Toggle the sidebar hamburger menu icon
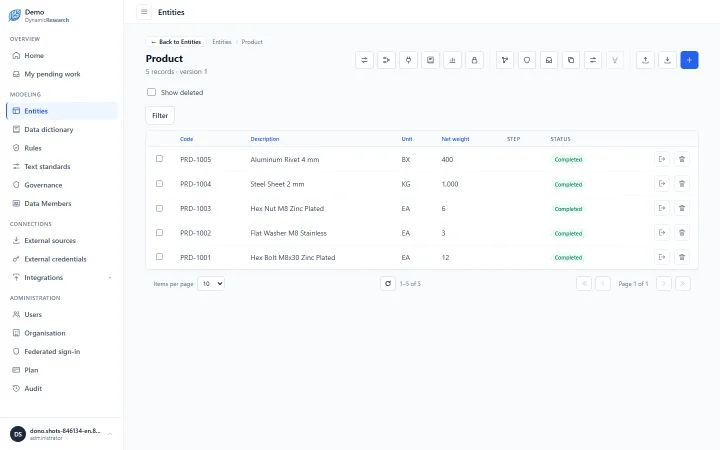 click(144, 12)
